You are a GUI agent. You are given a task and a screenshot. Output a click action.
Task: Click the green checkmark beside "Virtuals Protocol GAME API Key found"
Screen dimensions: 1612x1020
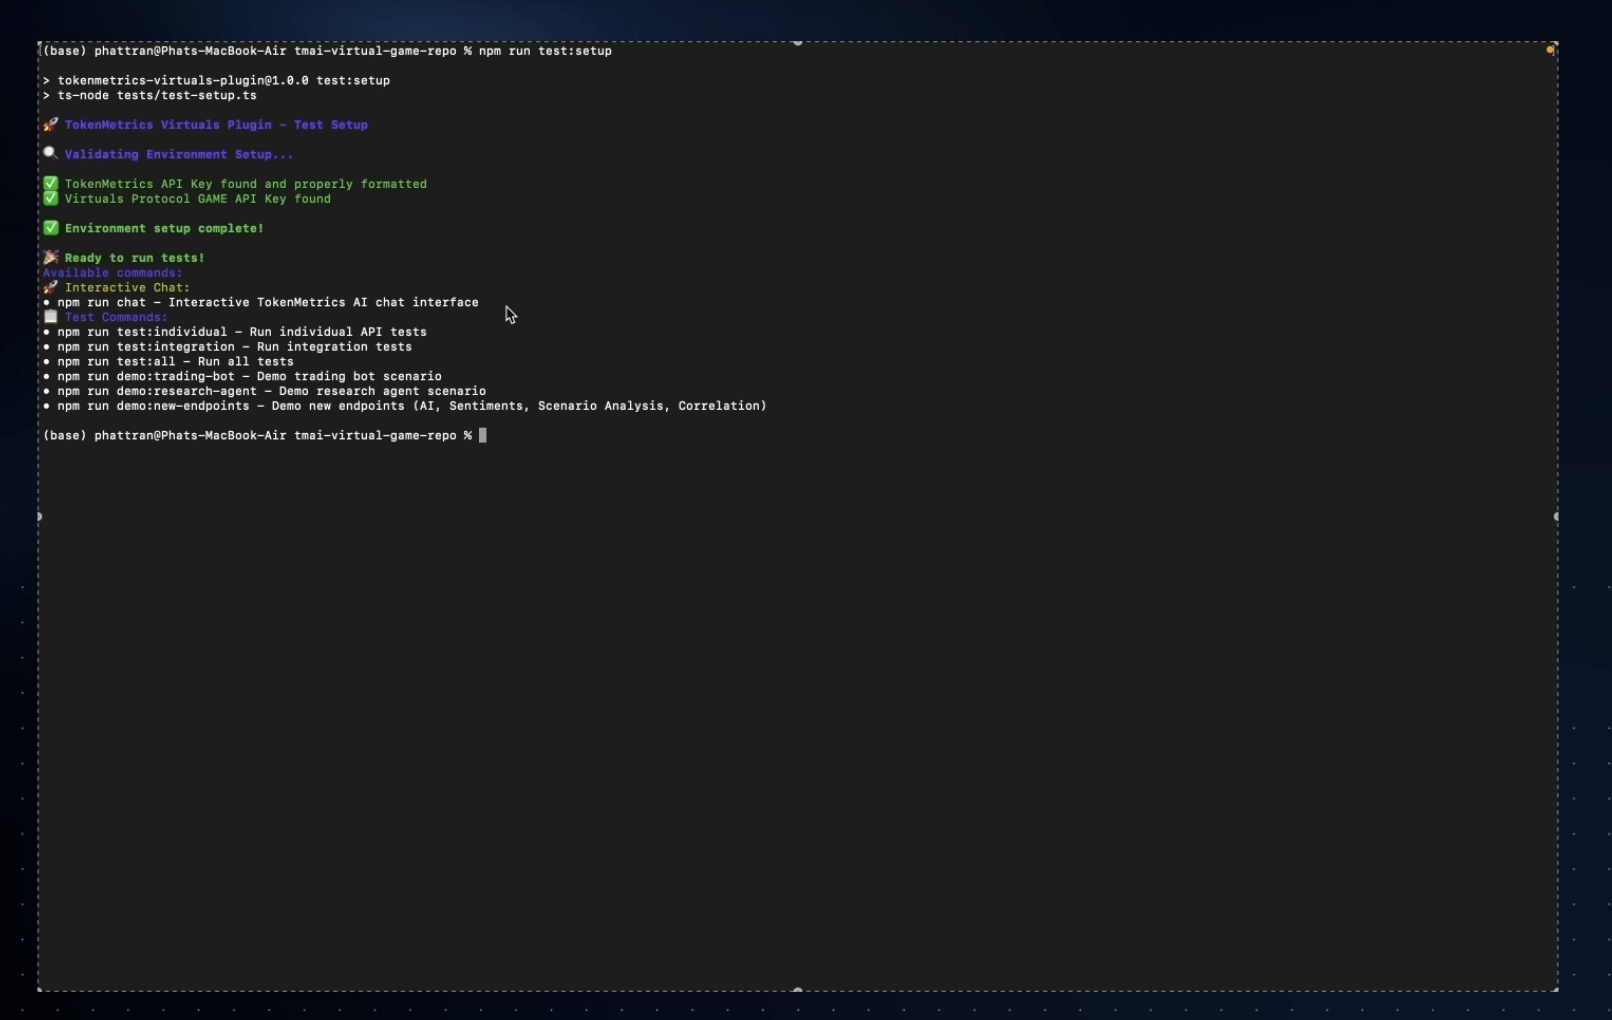51,198
